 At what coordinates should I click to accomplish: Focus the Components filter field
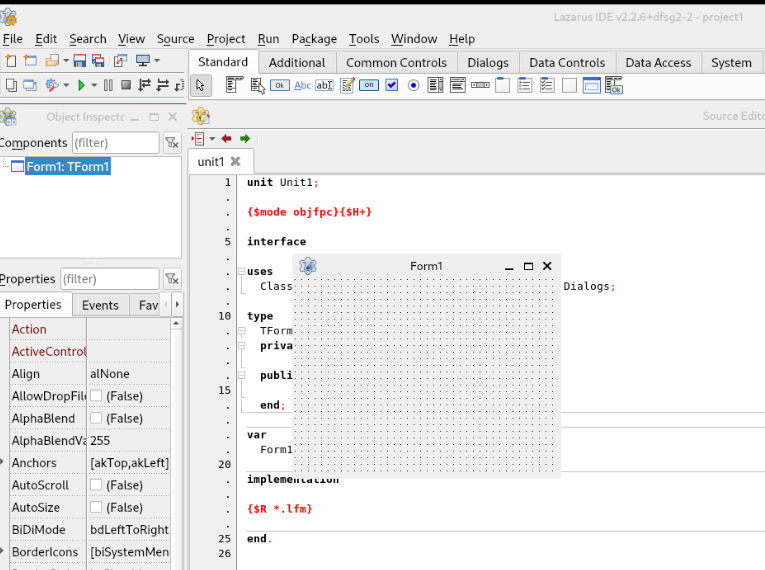116,142
